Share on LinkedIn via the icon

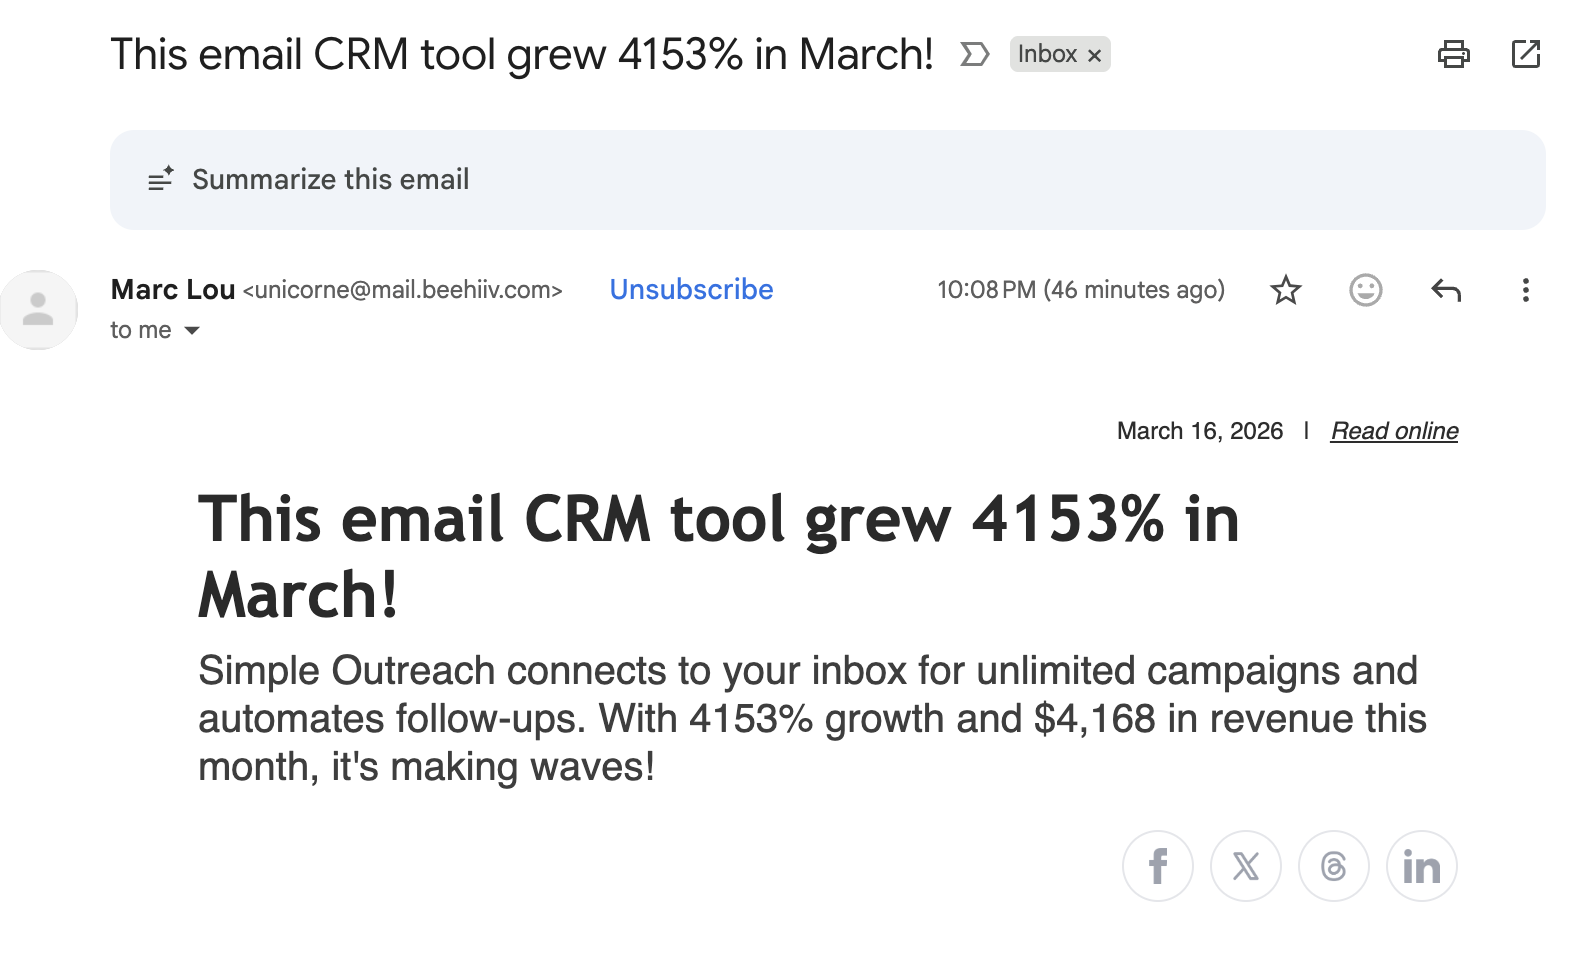1421,866
